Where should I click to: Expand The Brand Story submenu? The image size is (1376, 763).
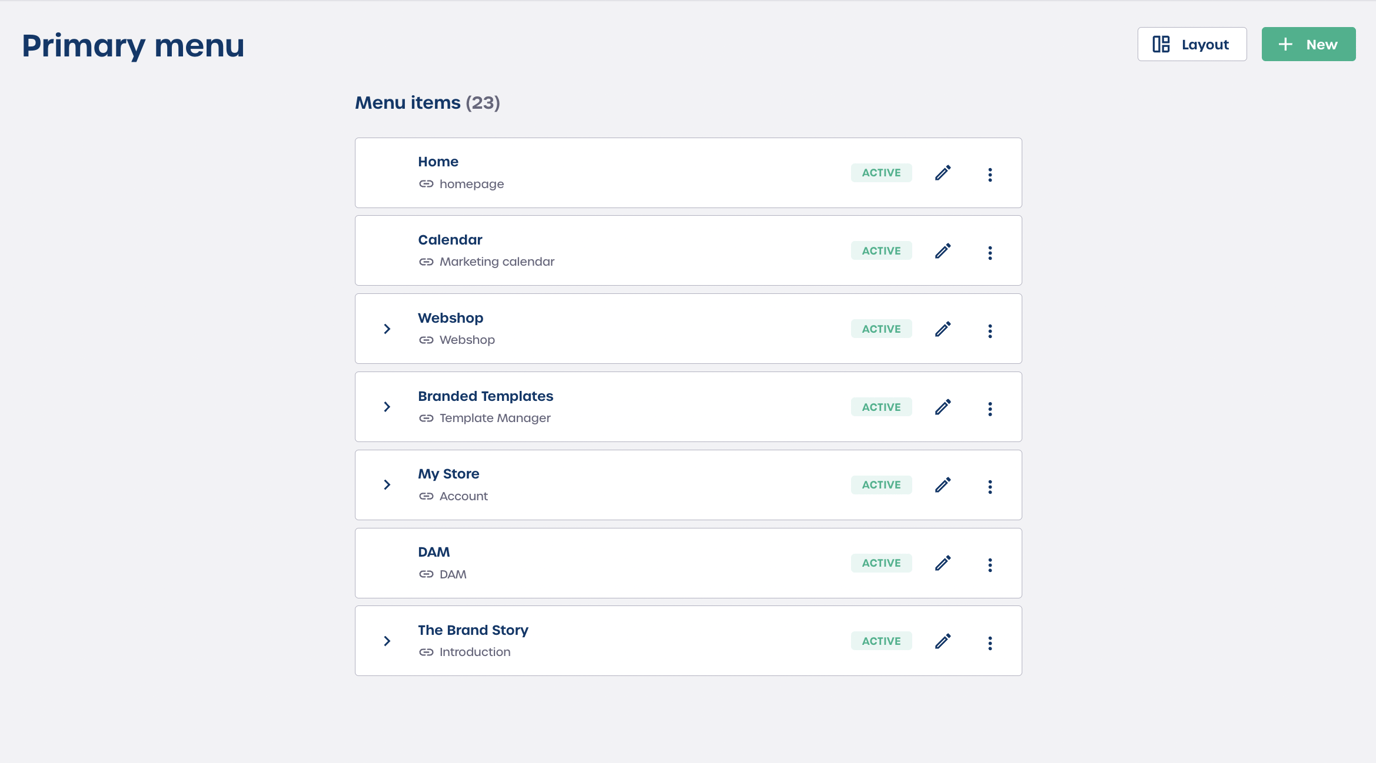[x=387, y=641]
